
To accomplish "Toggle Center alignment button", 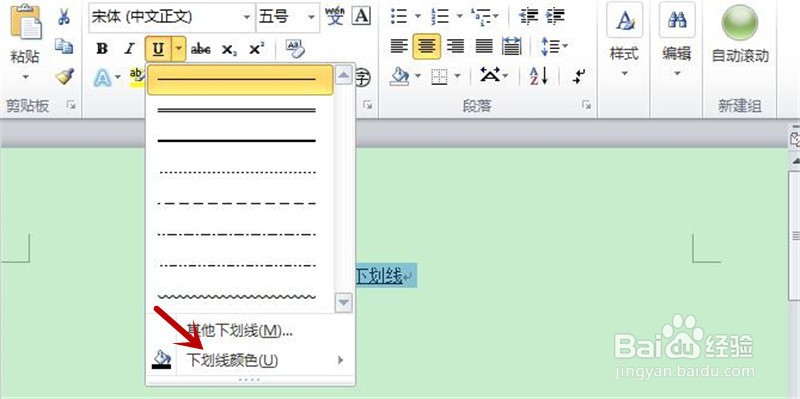I will tap(427, 47).
